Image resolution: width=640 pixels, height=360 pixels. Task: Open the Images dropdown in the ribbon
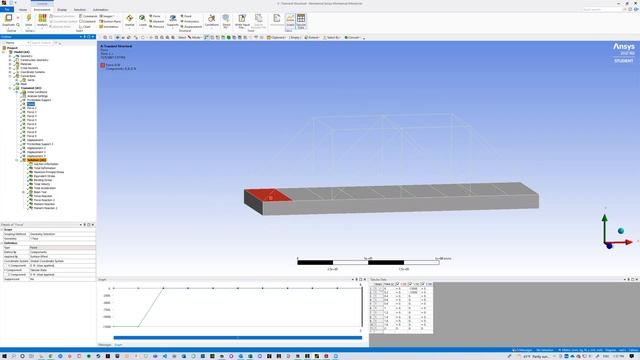[x=107, y=16]
